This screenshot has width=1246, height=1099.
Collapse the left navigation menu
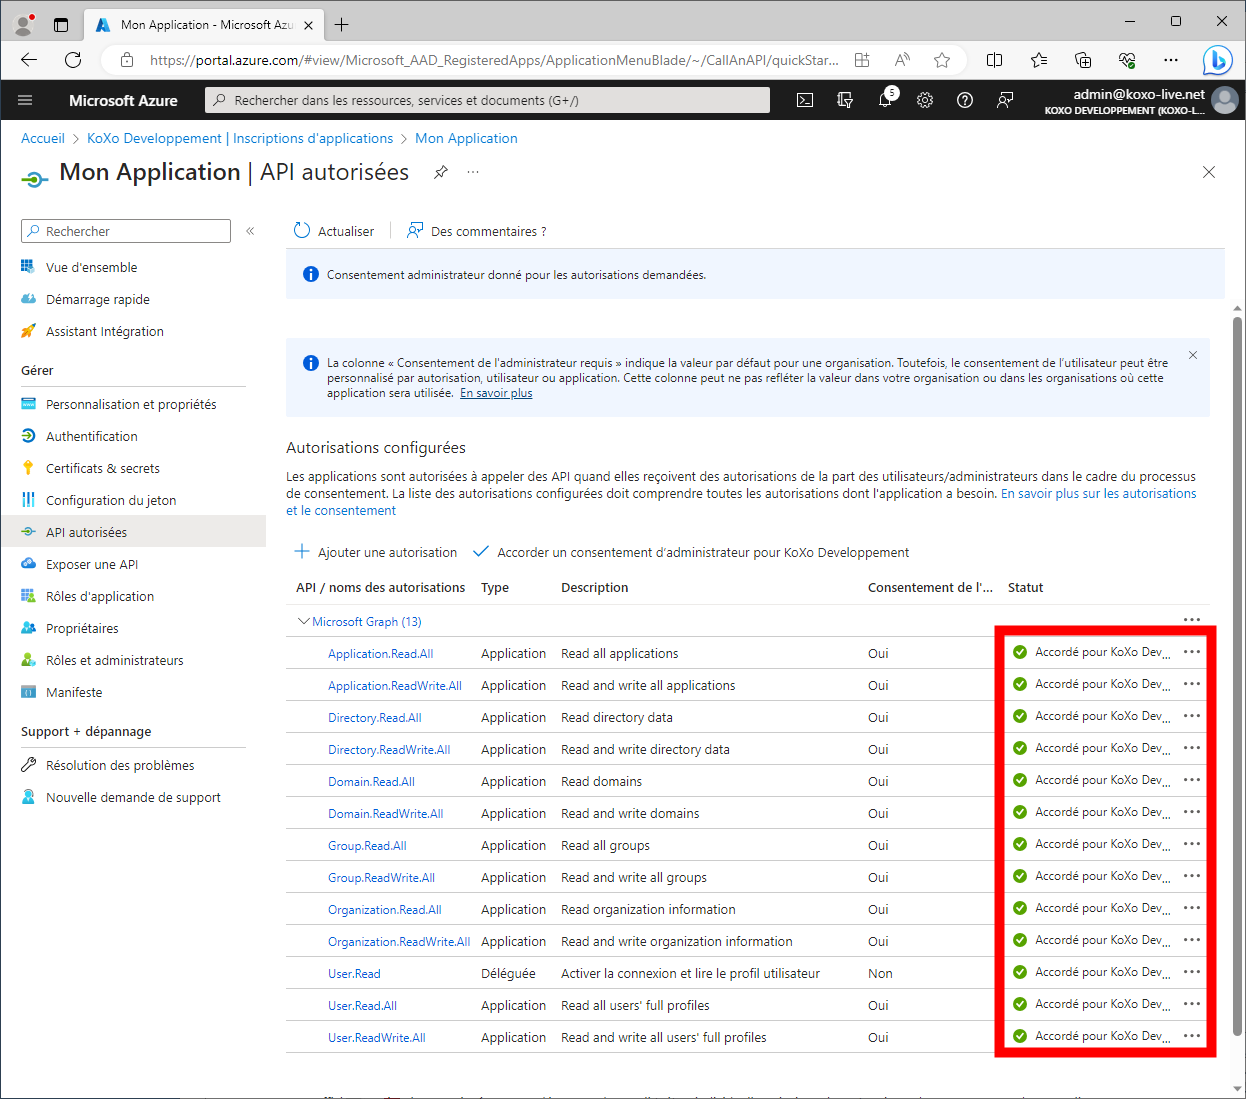point(250,231)
